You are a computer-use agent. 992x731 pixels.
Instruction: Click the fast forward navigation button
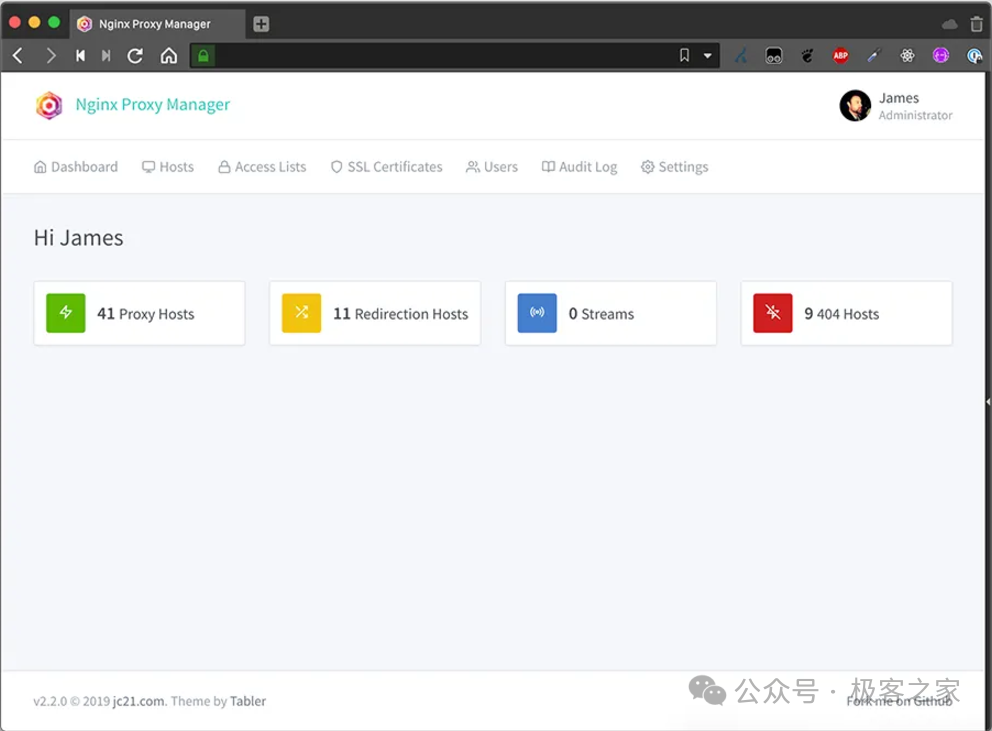point(106,56)
